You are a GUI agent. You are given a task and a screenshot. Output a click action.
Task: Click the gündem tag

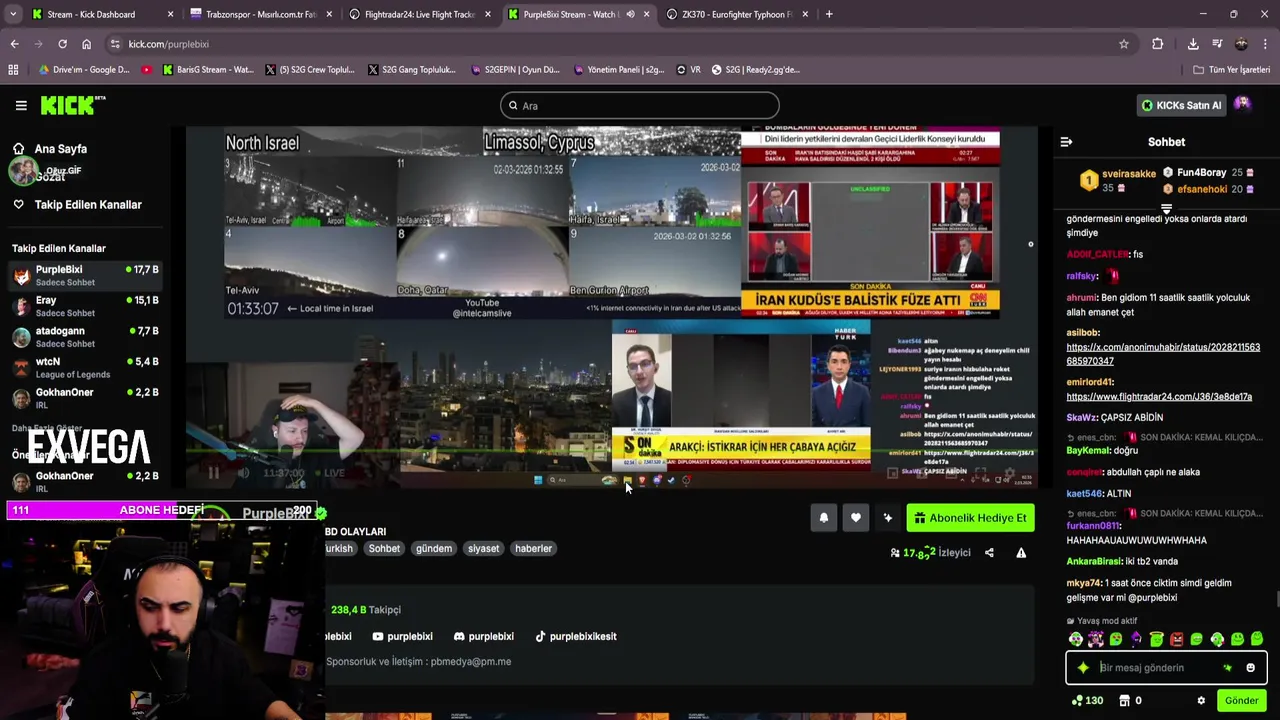(434, 548)
